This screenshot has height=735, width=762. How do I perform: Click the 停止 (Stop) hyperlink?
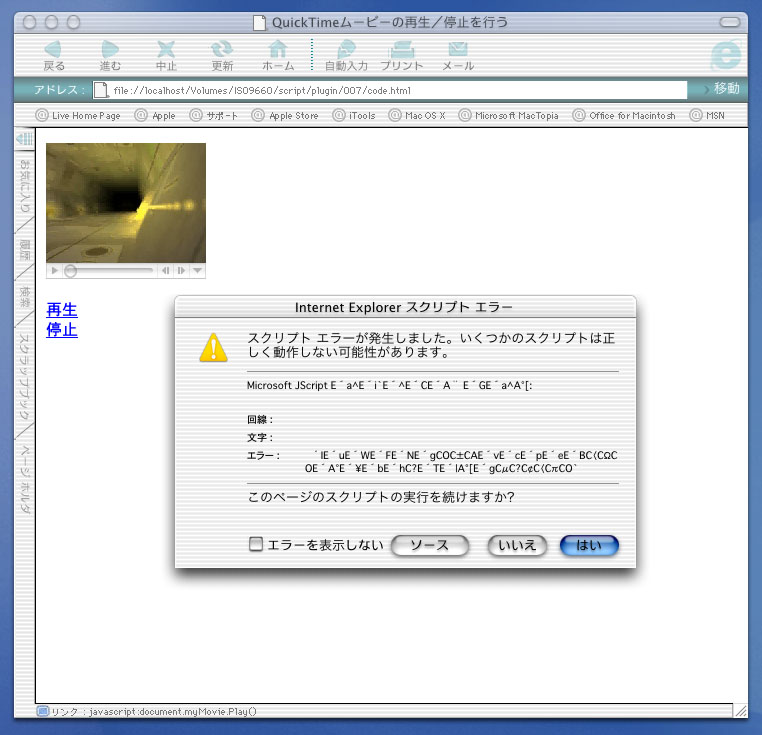[x=62, y=330]
